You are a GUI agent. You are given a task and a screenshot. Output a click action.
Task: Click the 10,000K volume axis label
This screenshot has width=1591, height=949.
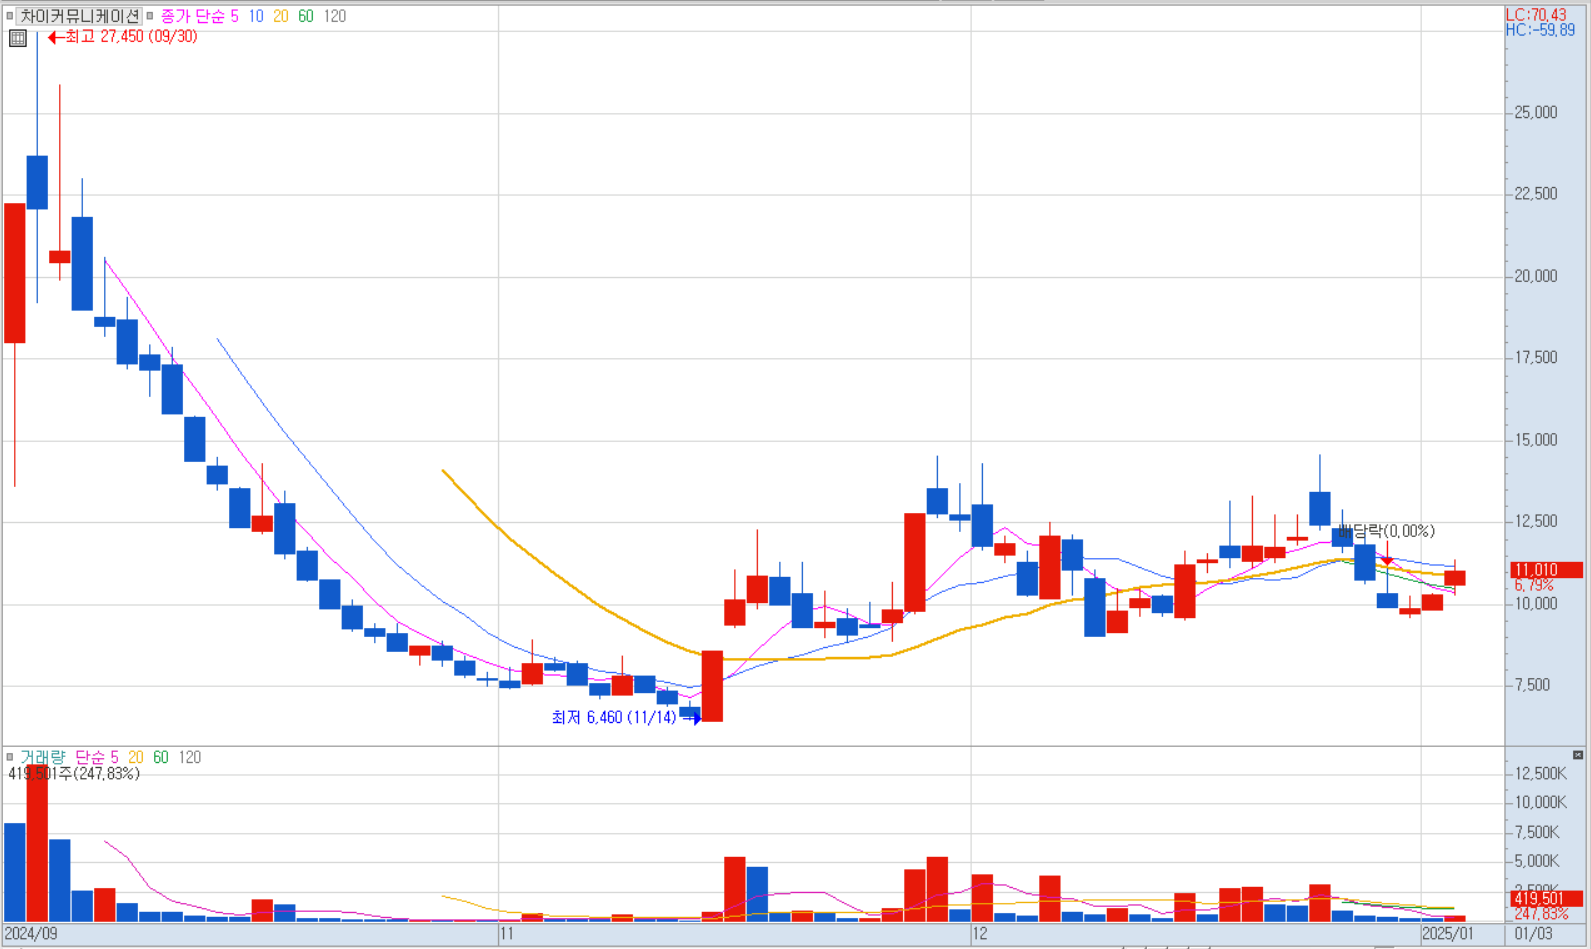click(x=1541, y=802)
